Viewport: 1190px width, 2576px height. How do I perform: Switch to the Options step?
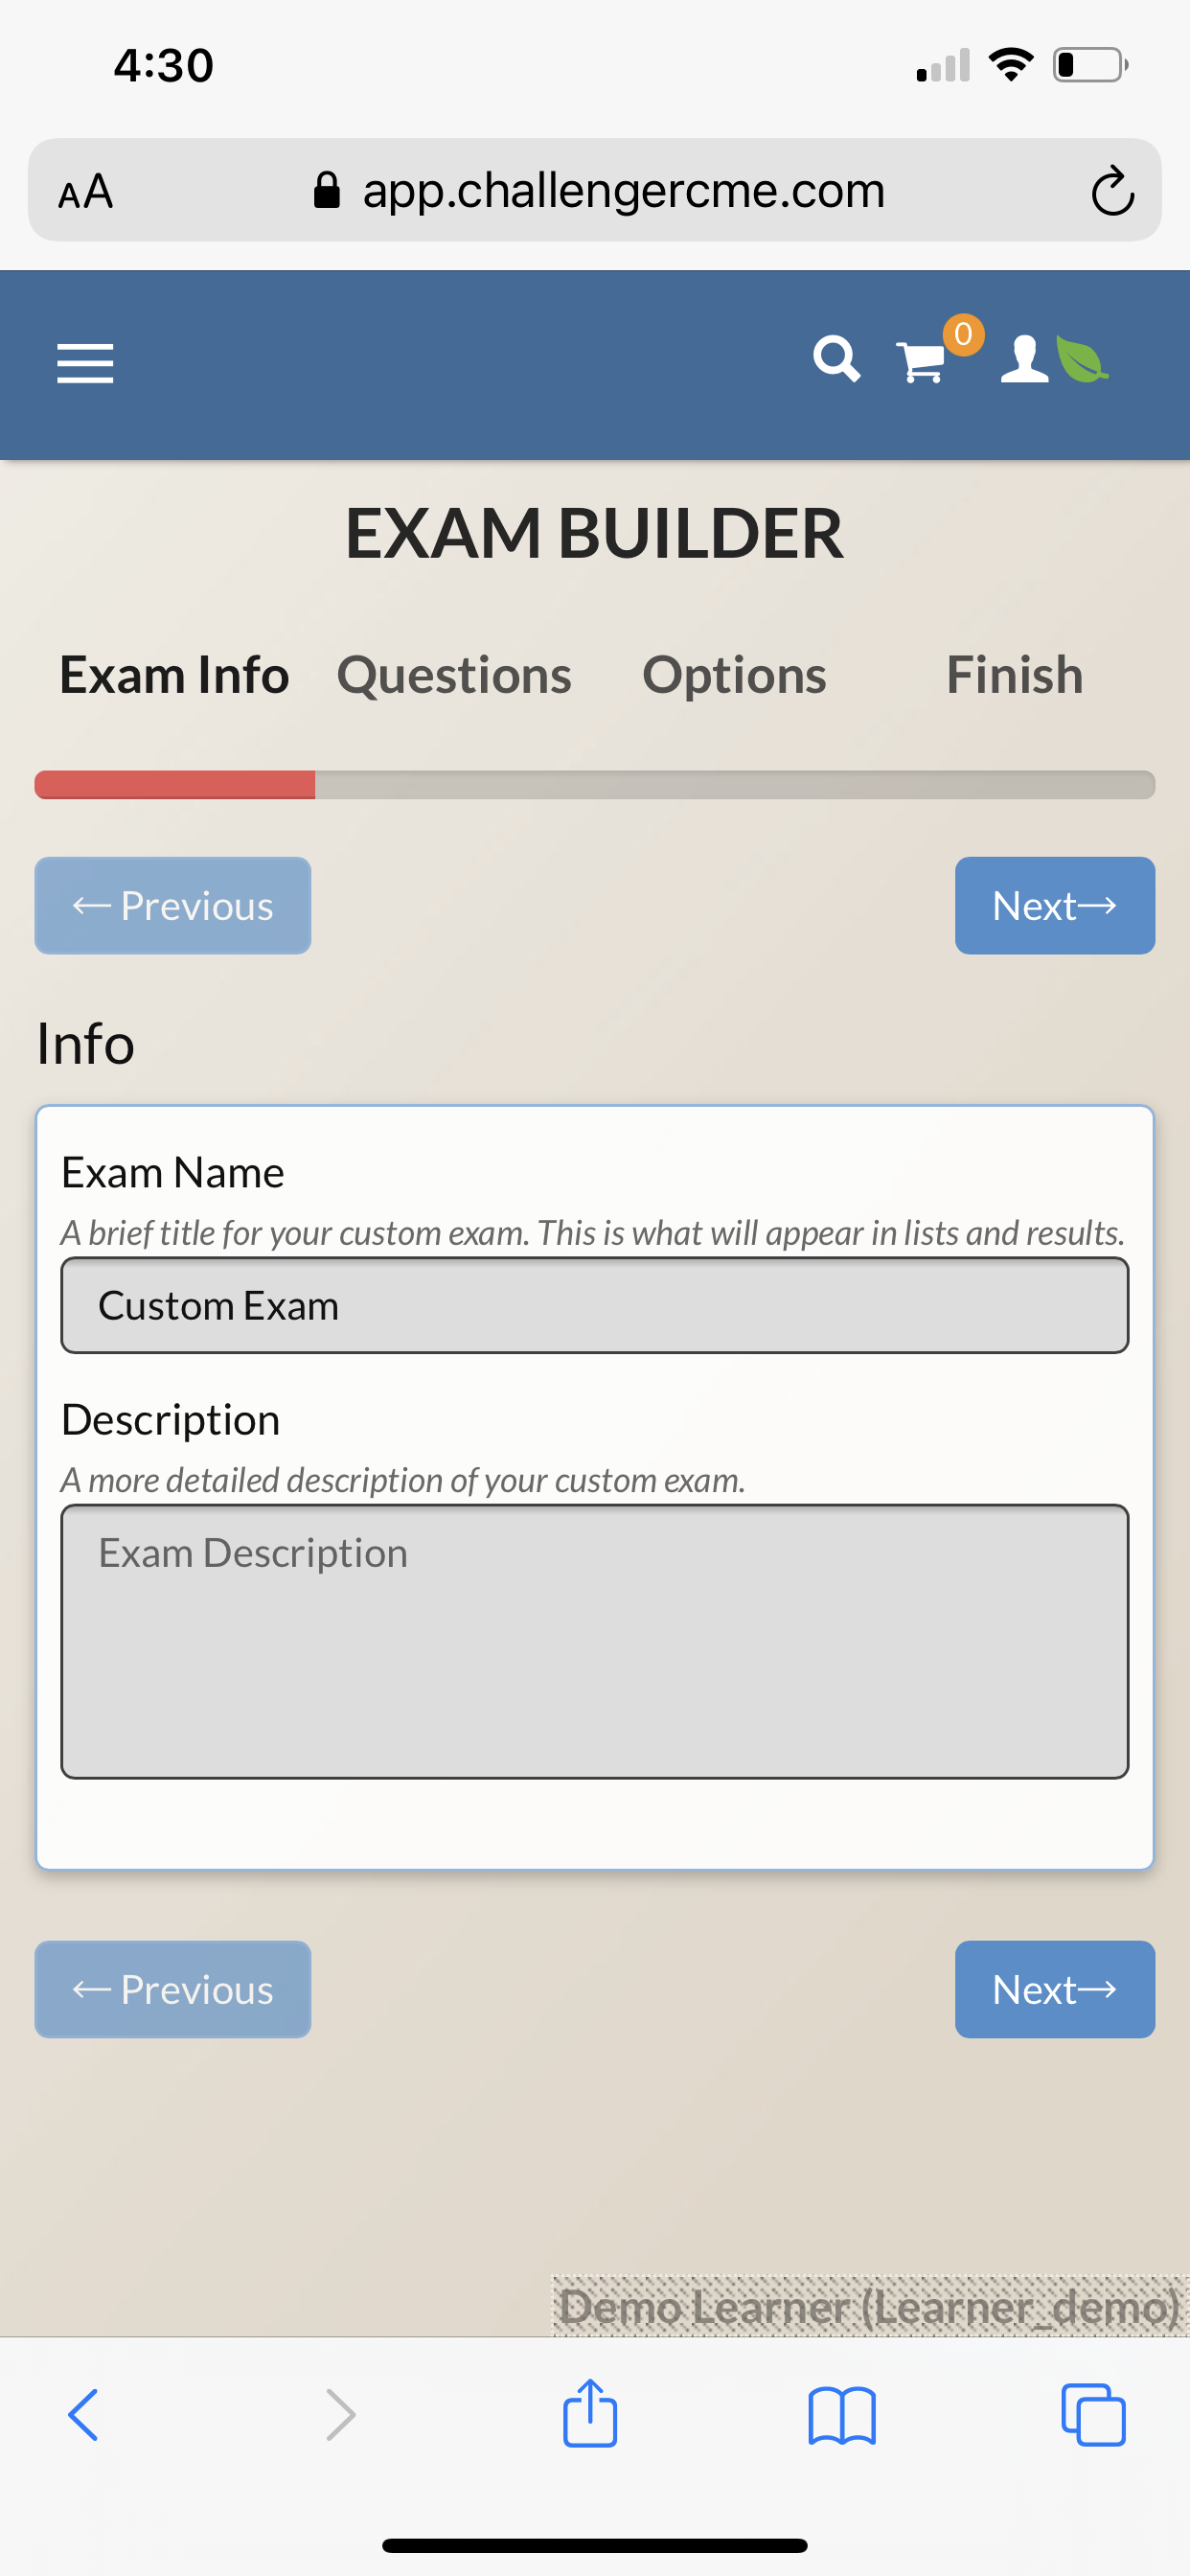(x=734, y=675)
